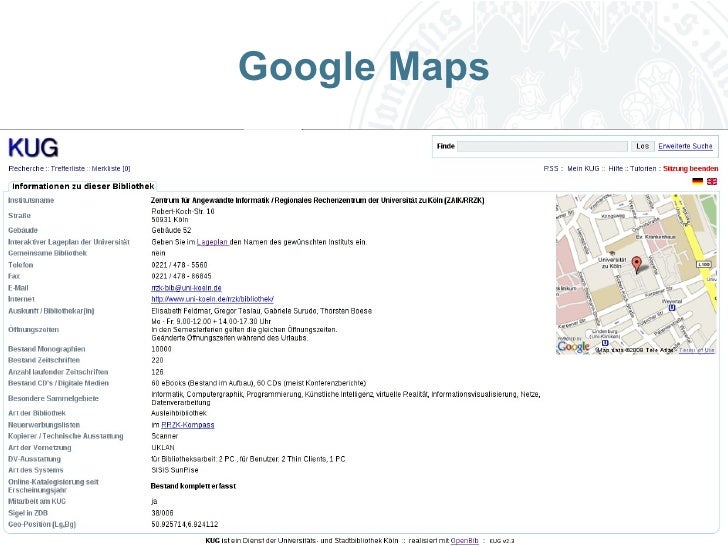The height and width of the screenshot is (546, 728).
Task: Click the Wayertal subway station icon on map
Action: (672, 307)
